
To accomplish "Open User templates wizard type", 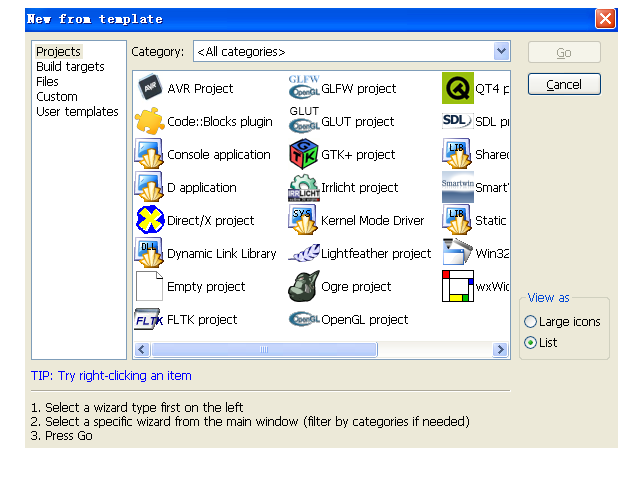I will point(77,111).
